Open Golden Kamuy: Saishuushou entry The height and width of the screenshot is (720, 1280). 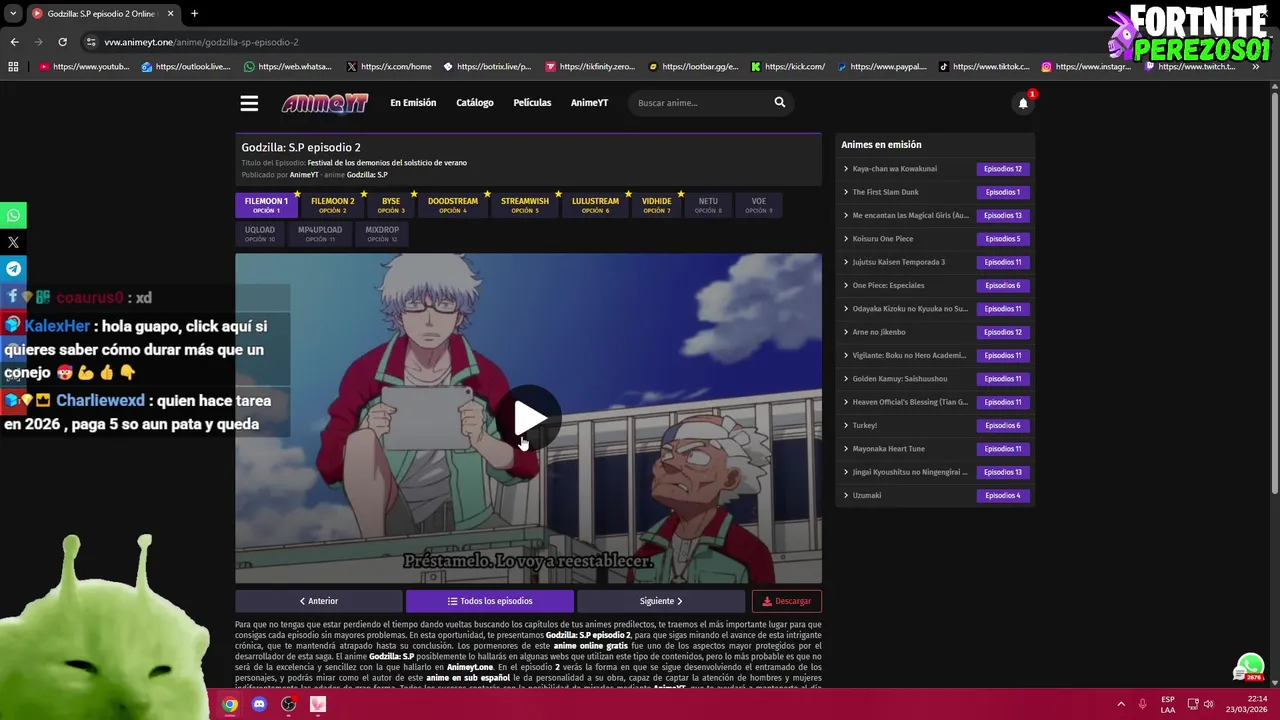900,379
